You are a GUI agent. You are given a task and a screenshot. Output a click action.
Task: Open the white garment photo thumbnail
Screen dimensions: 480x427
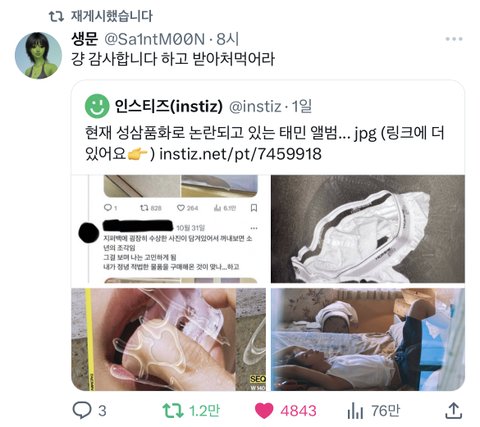pos(368,229)
